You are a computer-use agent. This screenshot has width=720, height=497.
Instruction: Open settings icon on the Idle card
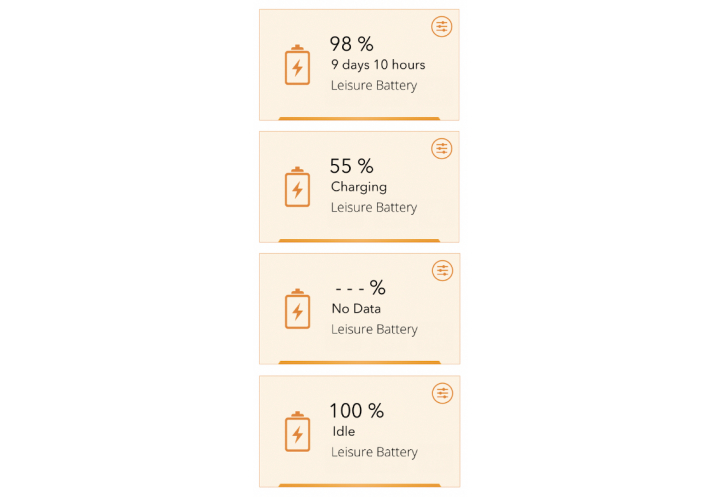pyautogui.click(x=443, y=393)
